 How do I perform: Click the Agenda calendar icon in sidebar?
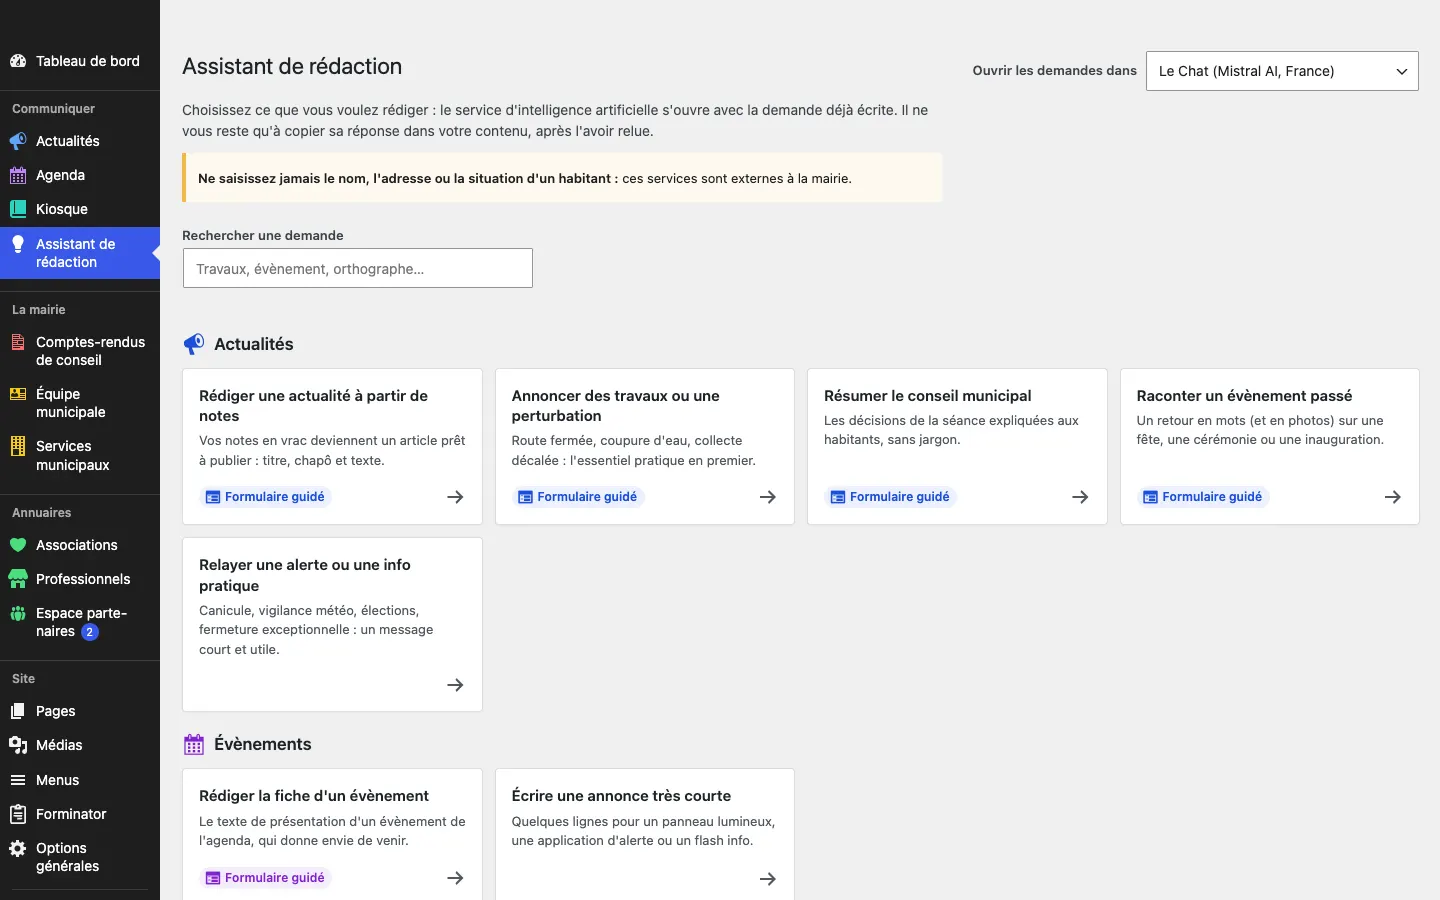click(x=18, y=175)
